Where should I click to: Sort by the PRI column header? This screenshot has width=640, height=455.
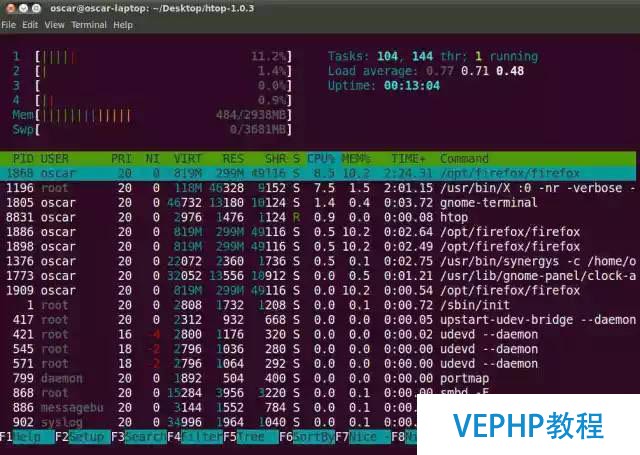coord(121,158)
